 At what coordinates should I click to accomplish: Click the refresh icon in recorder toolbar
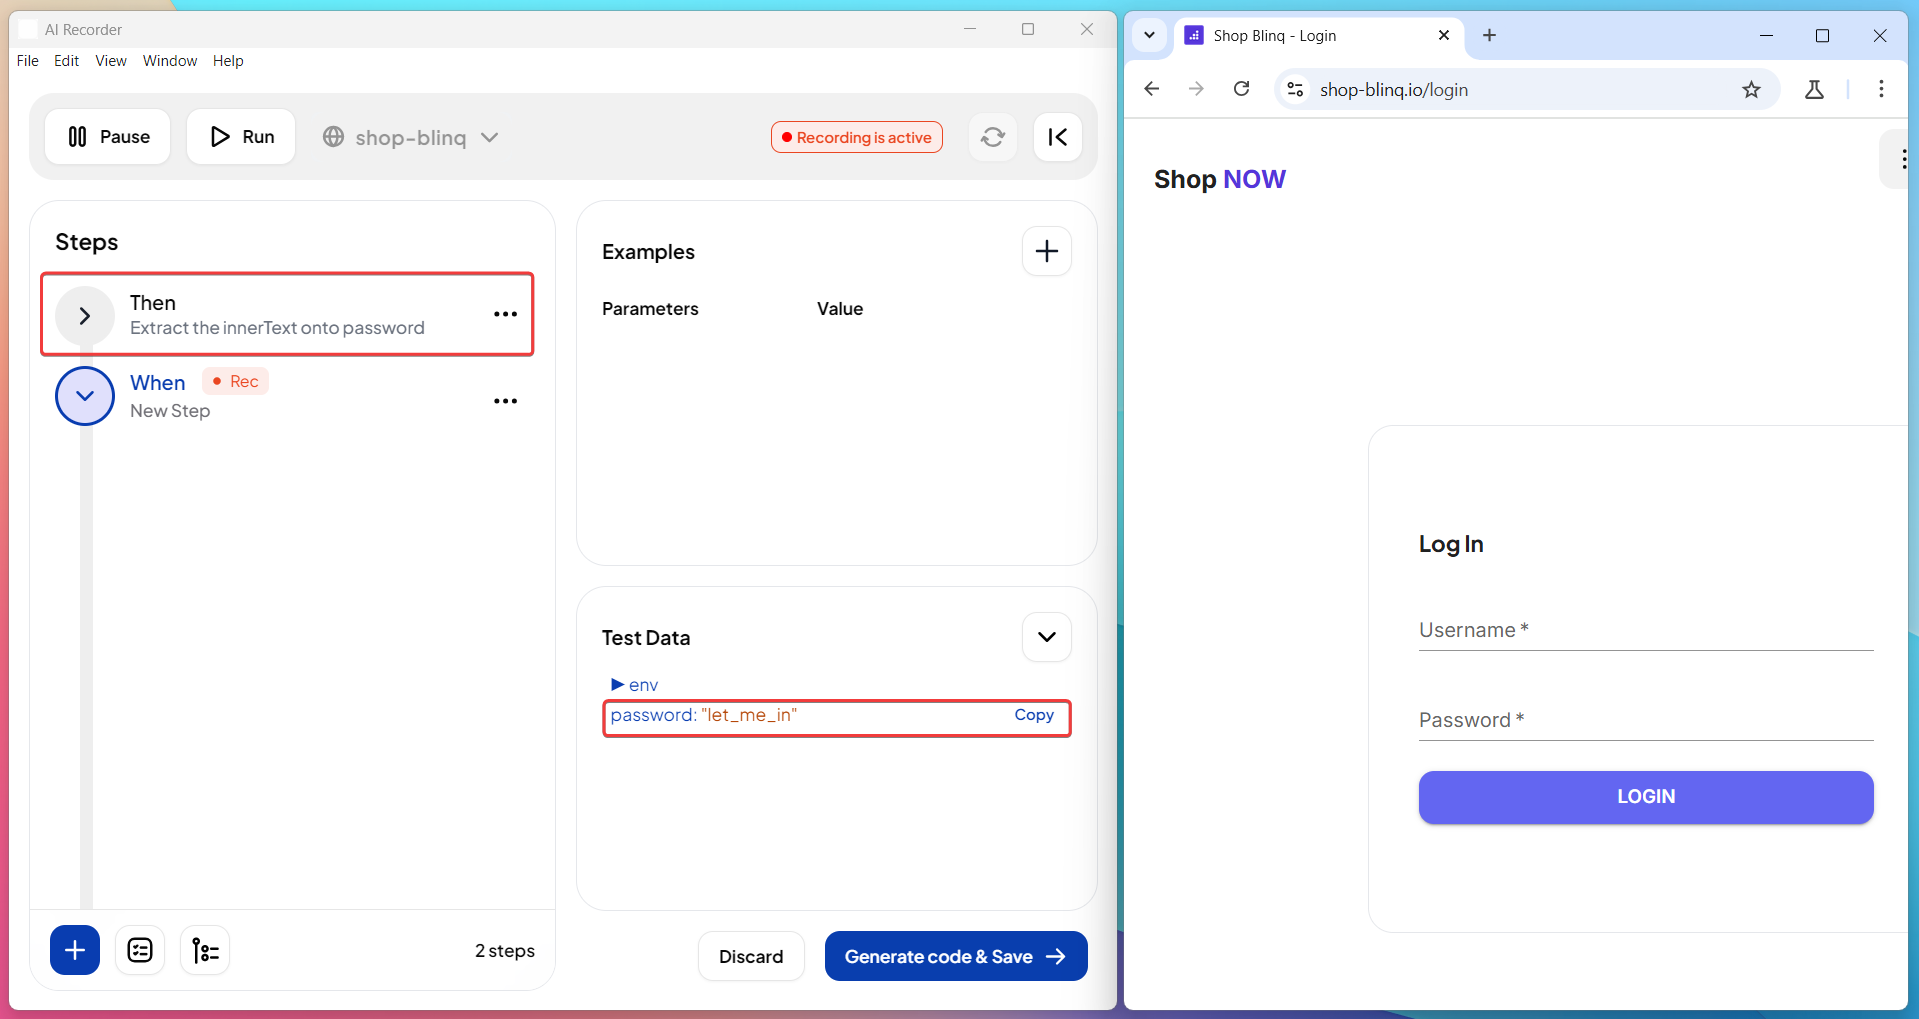click(992, 137)
